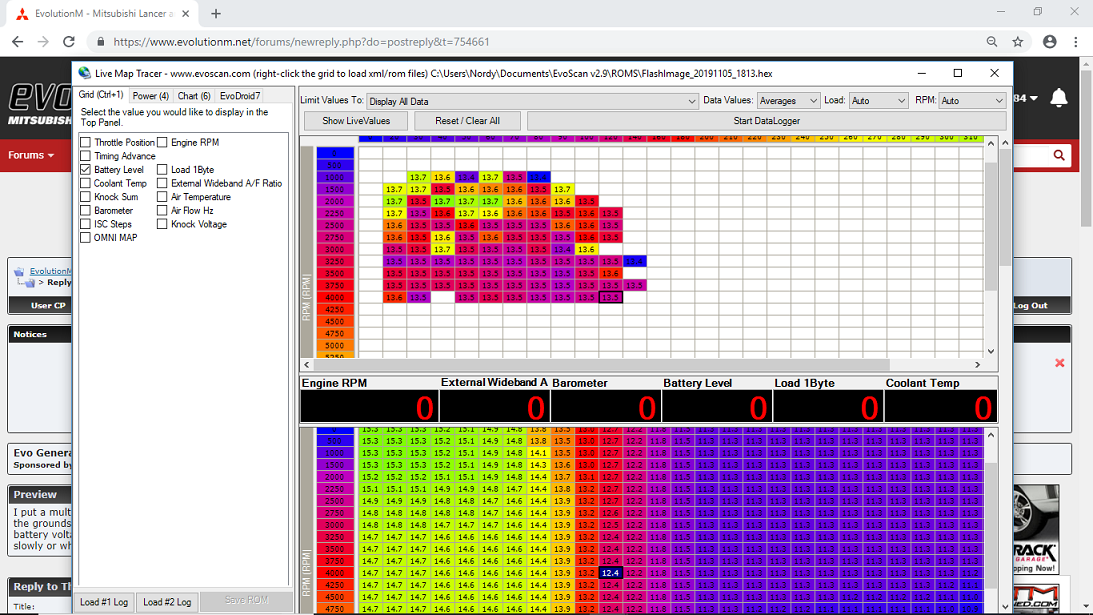Screen dimensions: 1093x615
Task: Click the Reset / Clear All button
Action: 468,121
